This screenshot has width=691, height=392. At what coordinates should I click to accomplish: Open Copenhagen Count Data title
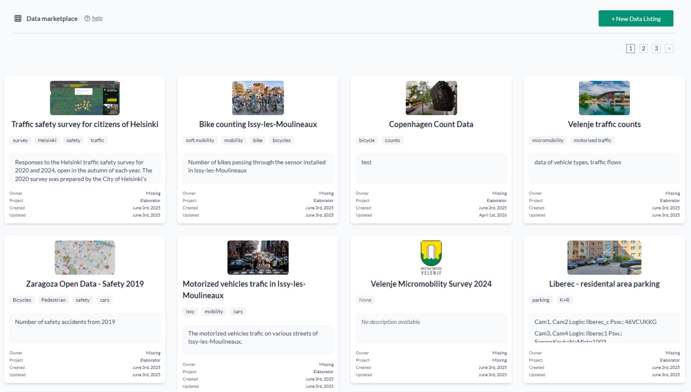(431, 125)
